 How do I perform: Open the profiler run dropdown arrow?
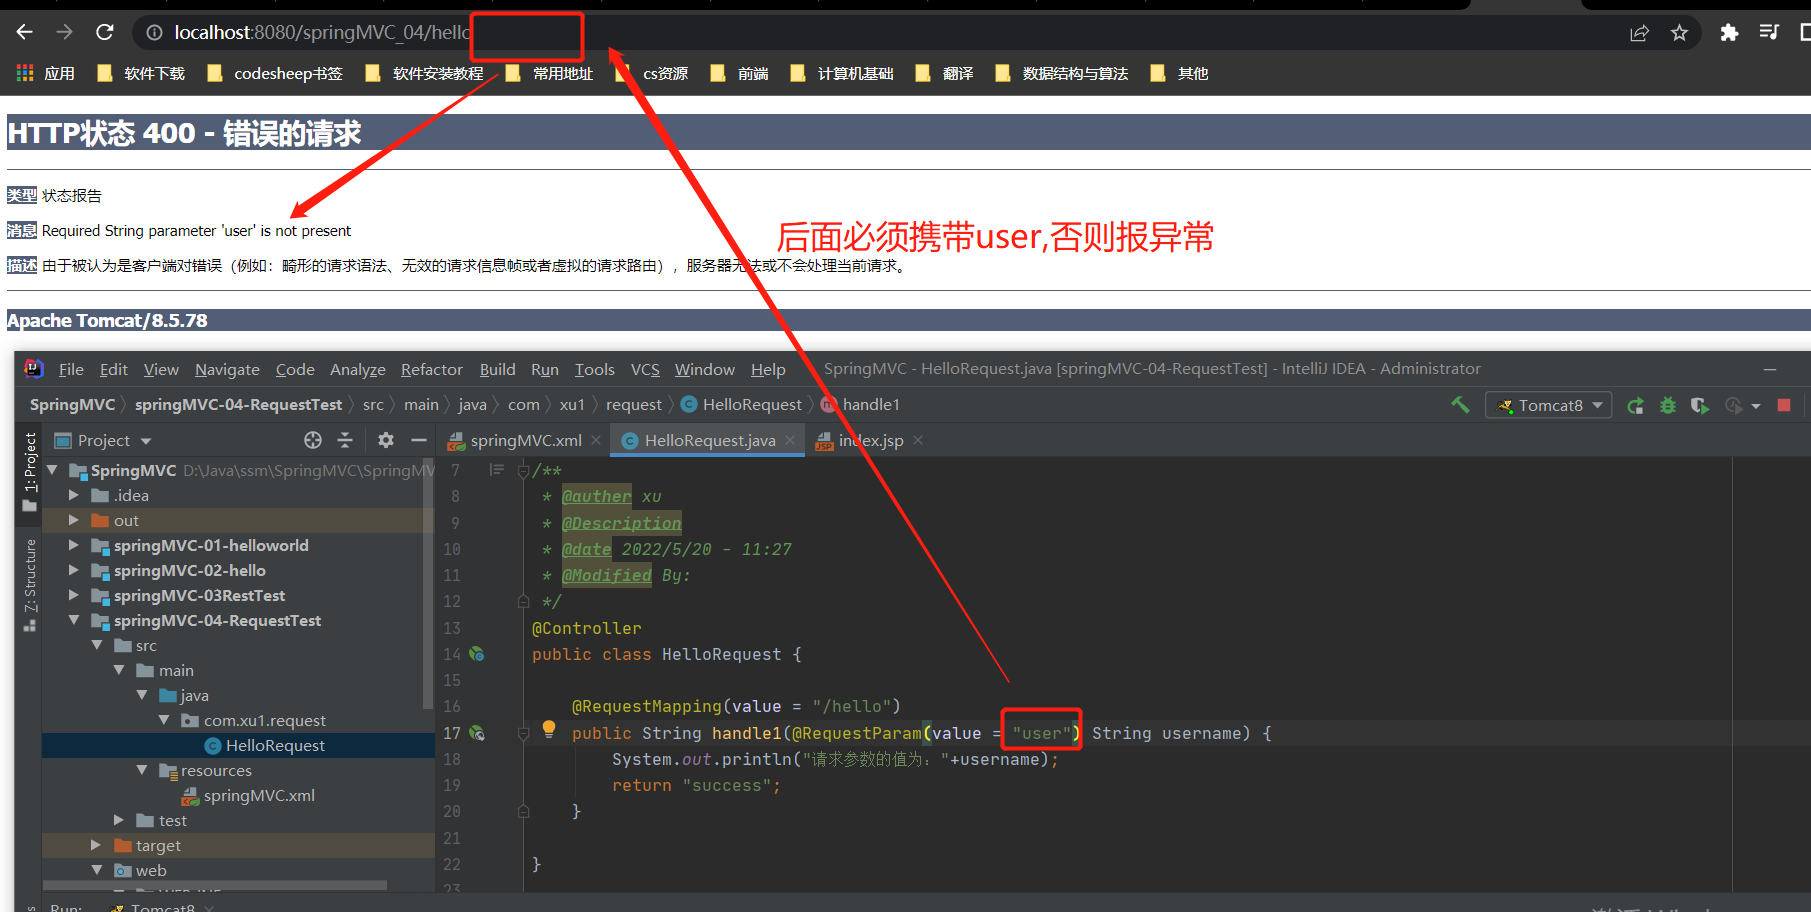1756,406
